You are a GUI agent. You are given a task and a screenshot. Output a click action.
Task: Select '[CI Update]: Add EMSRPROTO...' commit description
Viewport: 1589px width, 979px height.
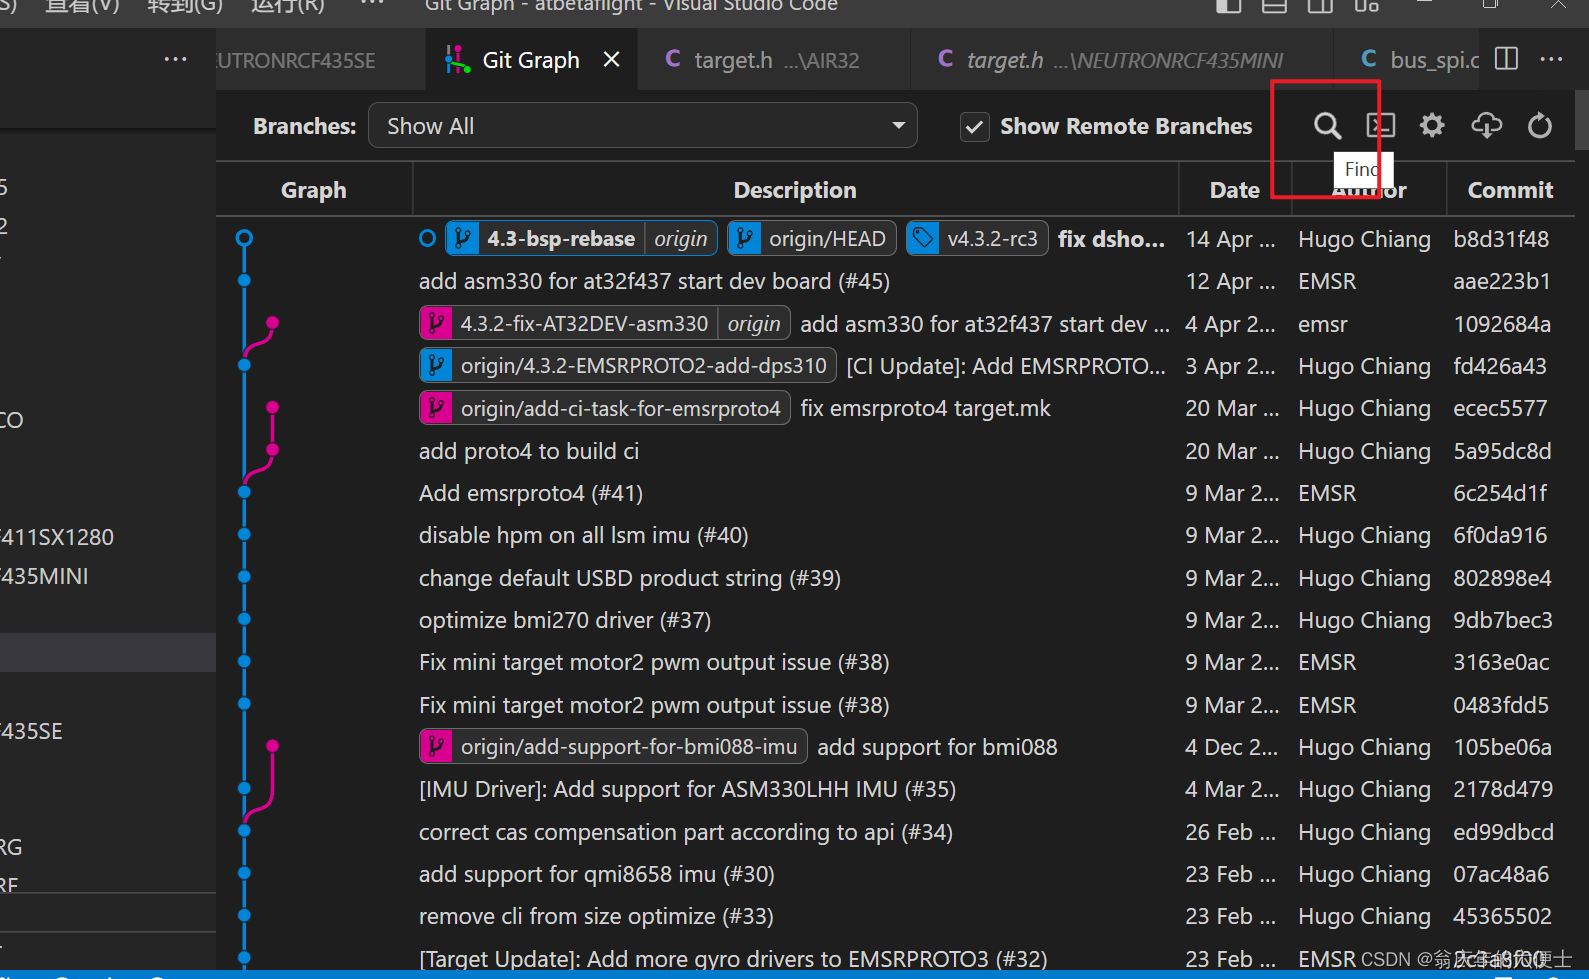(x=1006, y=366)
